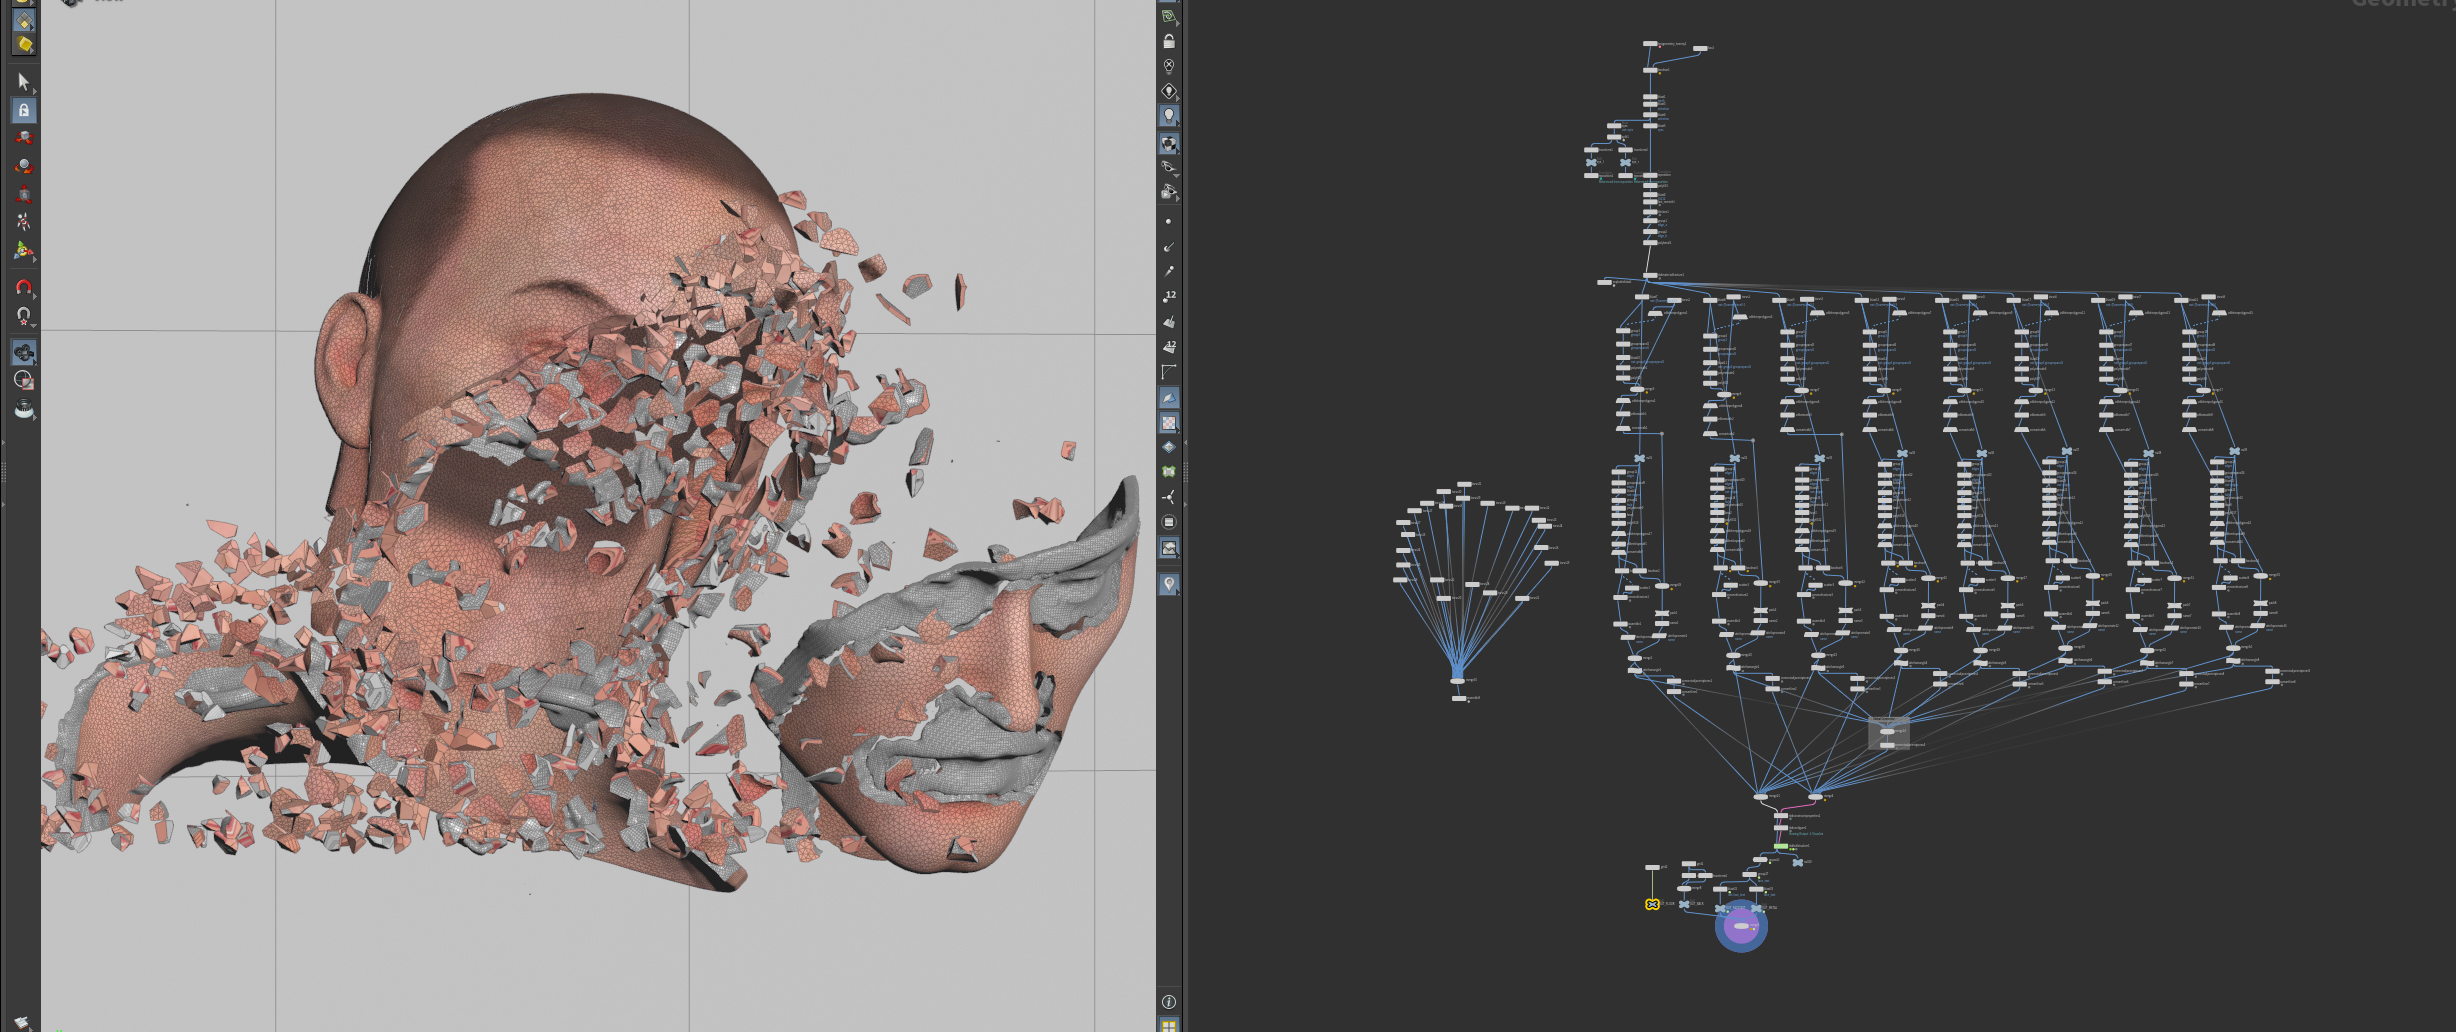
Task: Select the arrow Select tool
Action: point(24,82)
